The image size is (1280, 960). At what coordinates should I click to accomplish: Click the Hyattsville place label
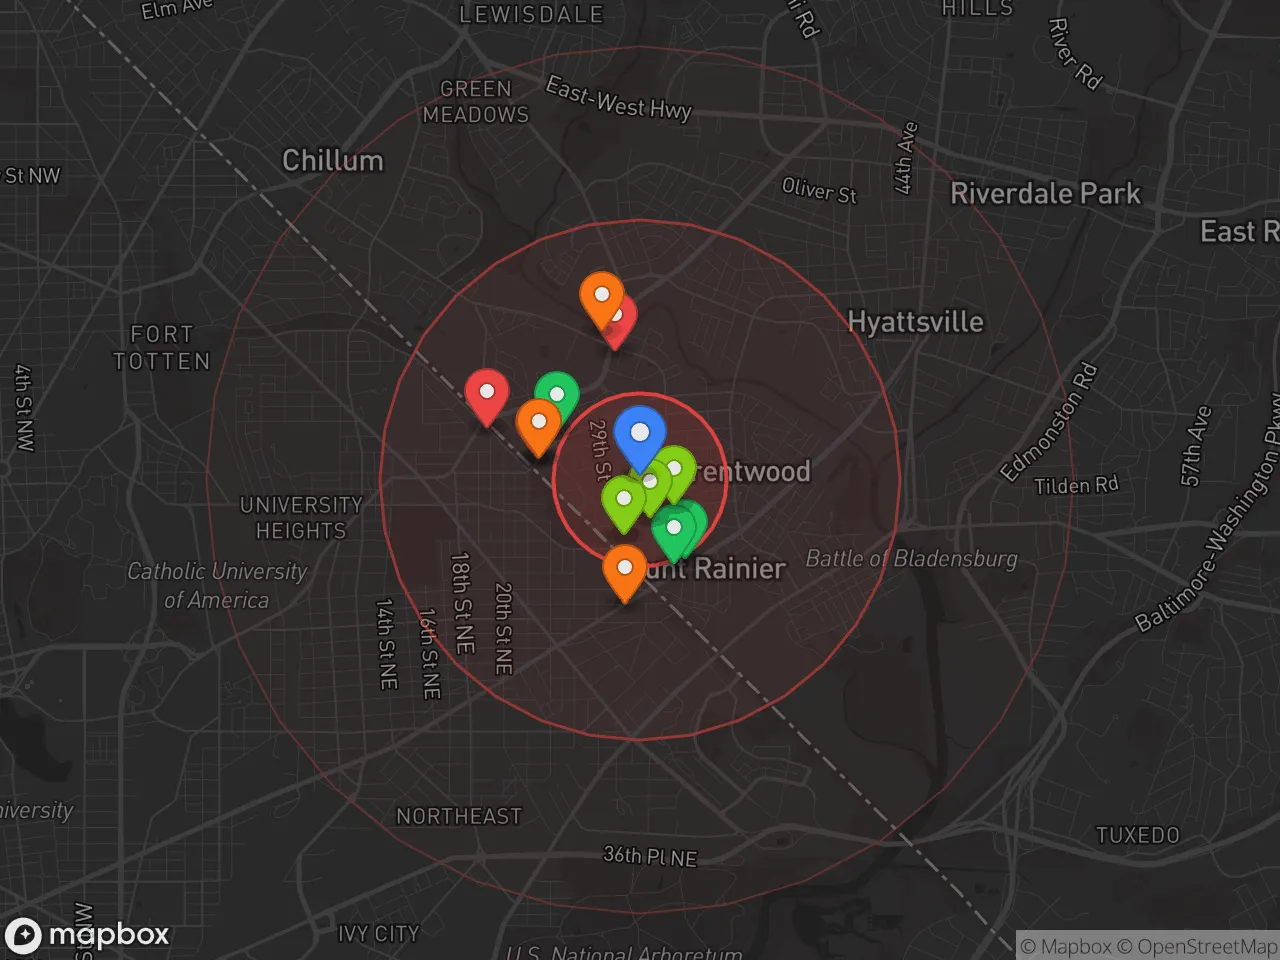(x=915, y=322)
